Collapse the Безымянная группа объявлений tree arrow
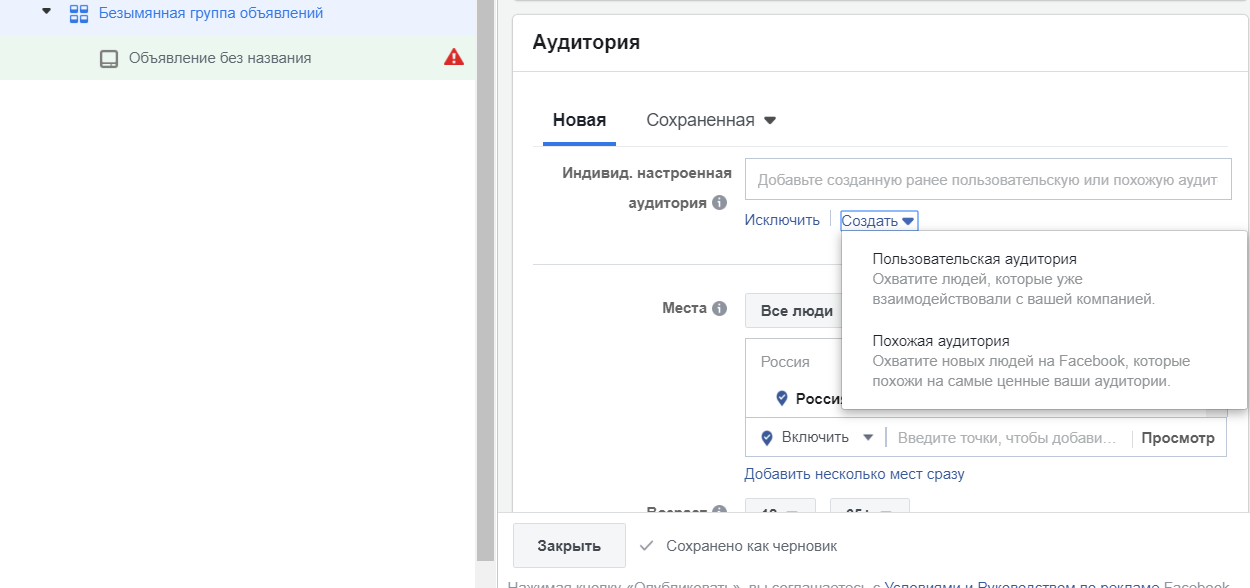 click(x=46, y=11)
